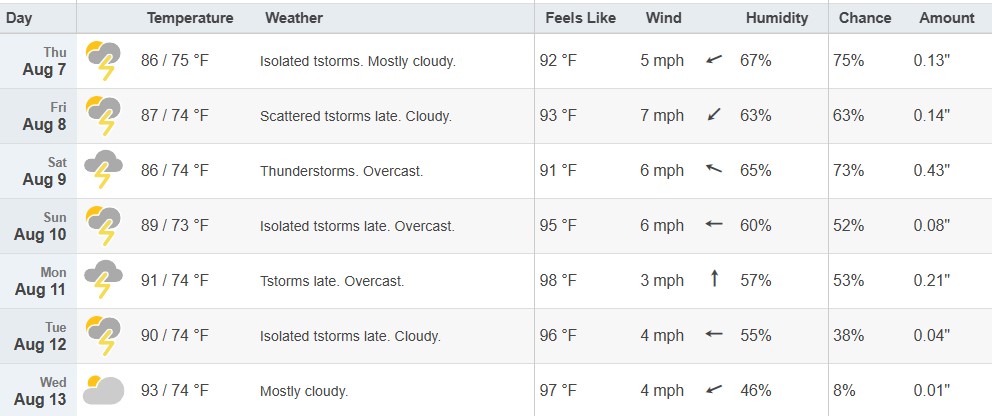This screenshot has height=416, width=992.
Task: Click the Feels Like column header
Action: click(580, 18)
